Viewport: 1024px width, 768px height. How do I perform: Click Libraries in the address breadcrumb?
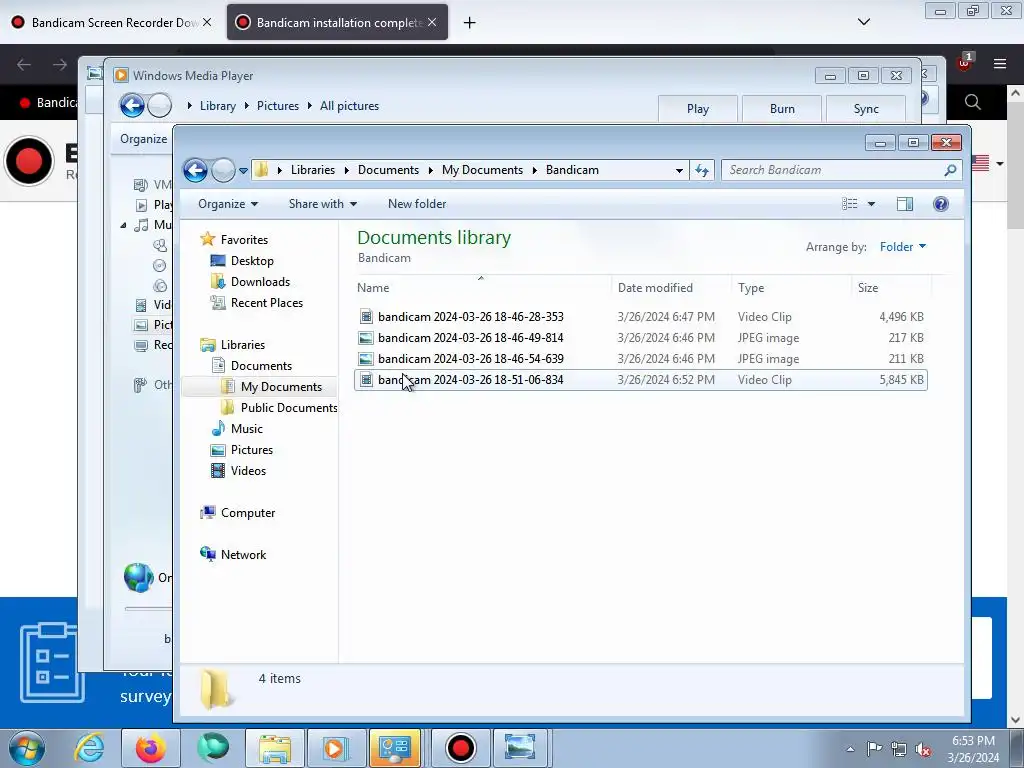313,170
